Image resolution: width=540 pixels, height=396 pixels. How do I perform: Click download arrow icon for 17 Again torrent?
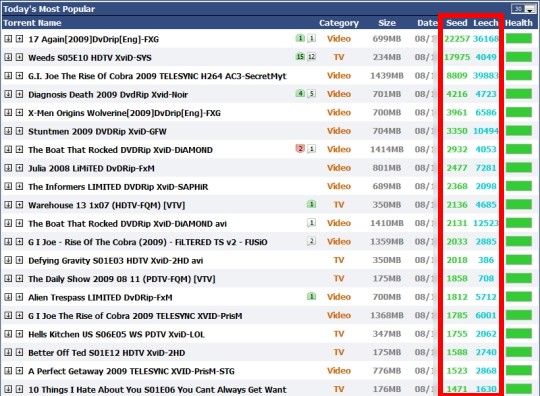[8, 39]
